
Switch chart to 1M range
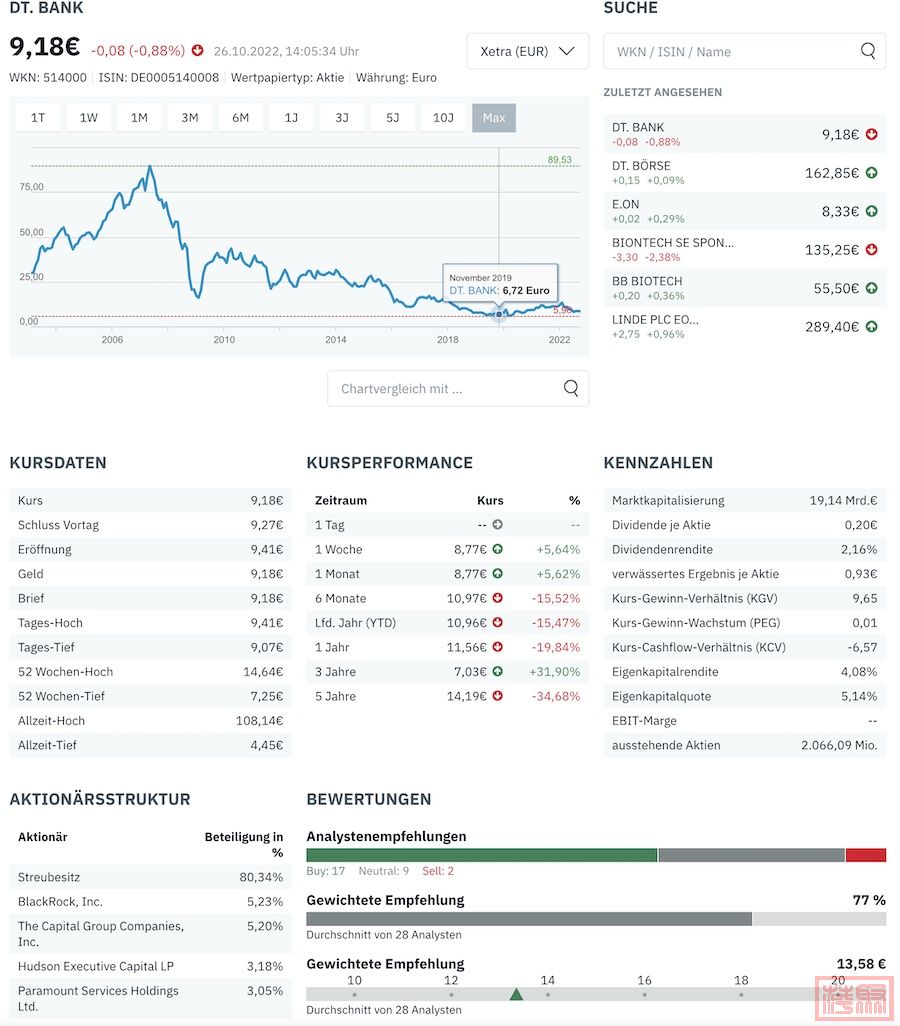139,118
